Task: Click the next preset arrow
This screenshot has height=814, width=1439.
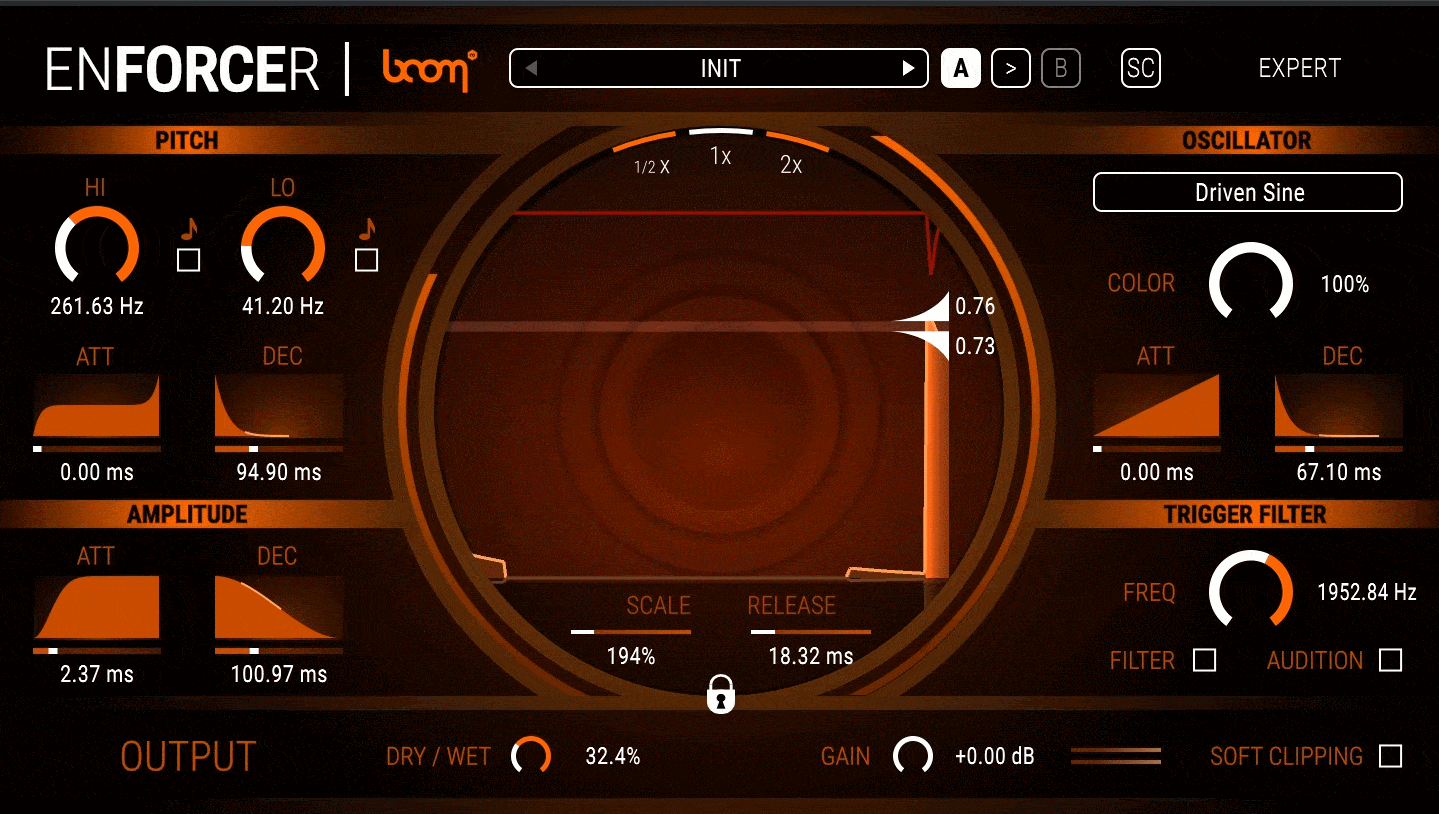Action: (907, 67)
